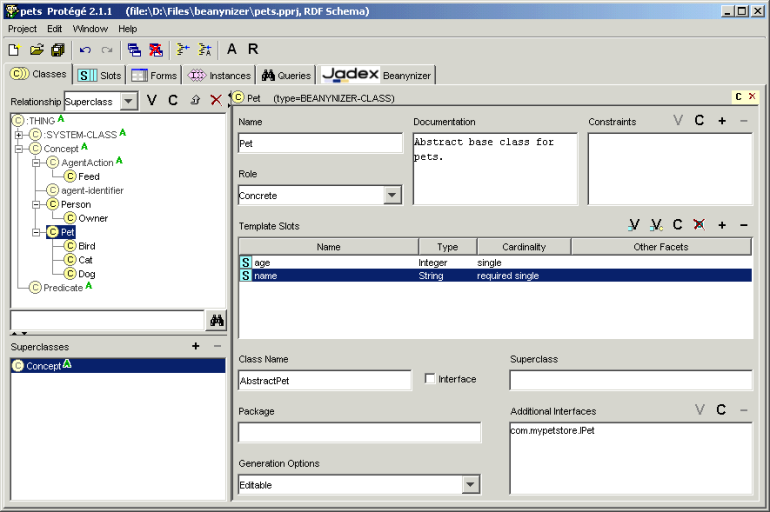The width and height of the screenshot is (770, 512).
Task: Toggle the Interface checkbox
Action: coord(430,378)
